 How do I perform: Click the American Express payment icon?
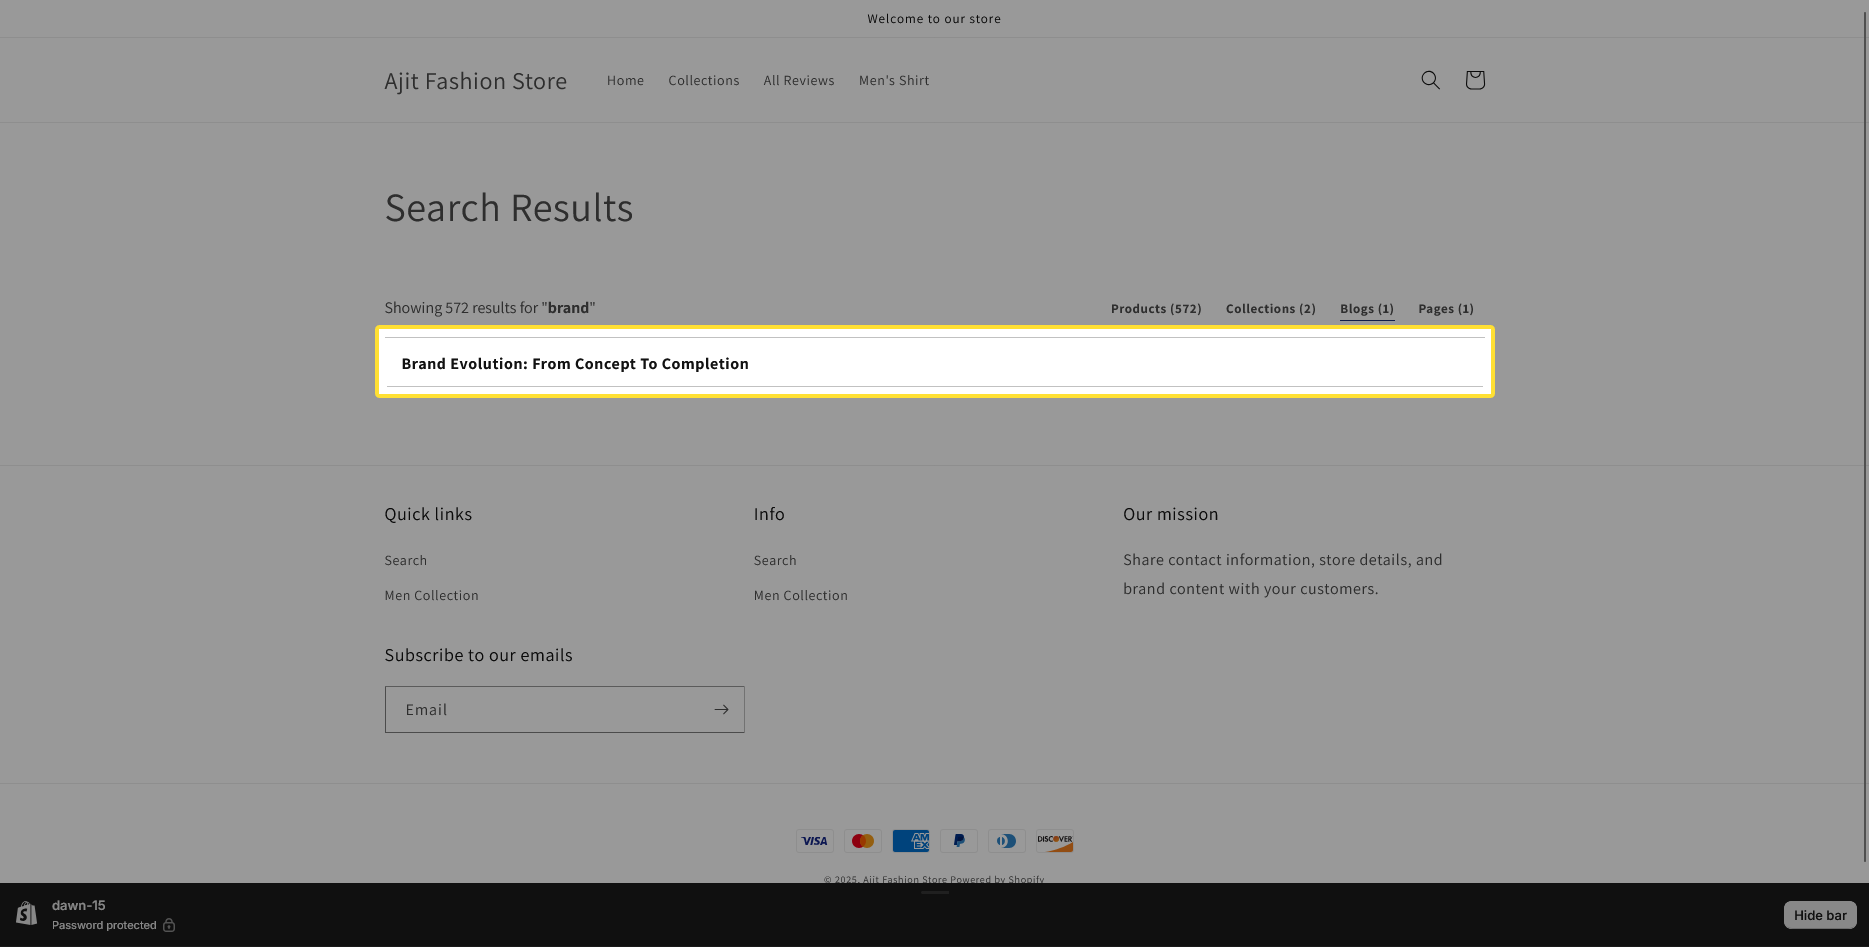(910, 841)
